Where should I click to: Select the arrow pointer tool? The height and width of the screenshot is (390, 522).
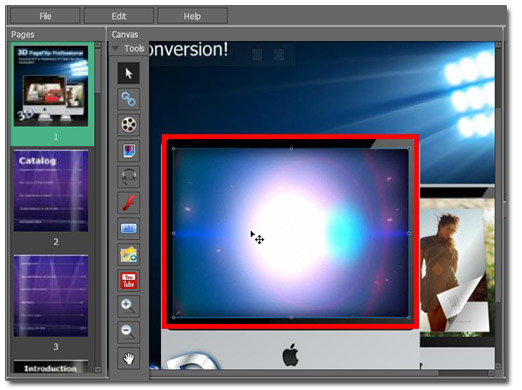pyautogui.click(x=128, y=73)
